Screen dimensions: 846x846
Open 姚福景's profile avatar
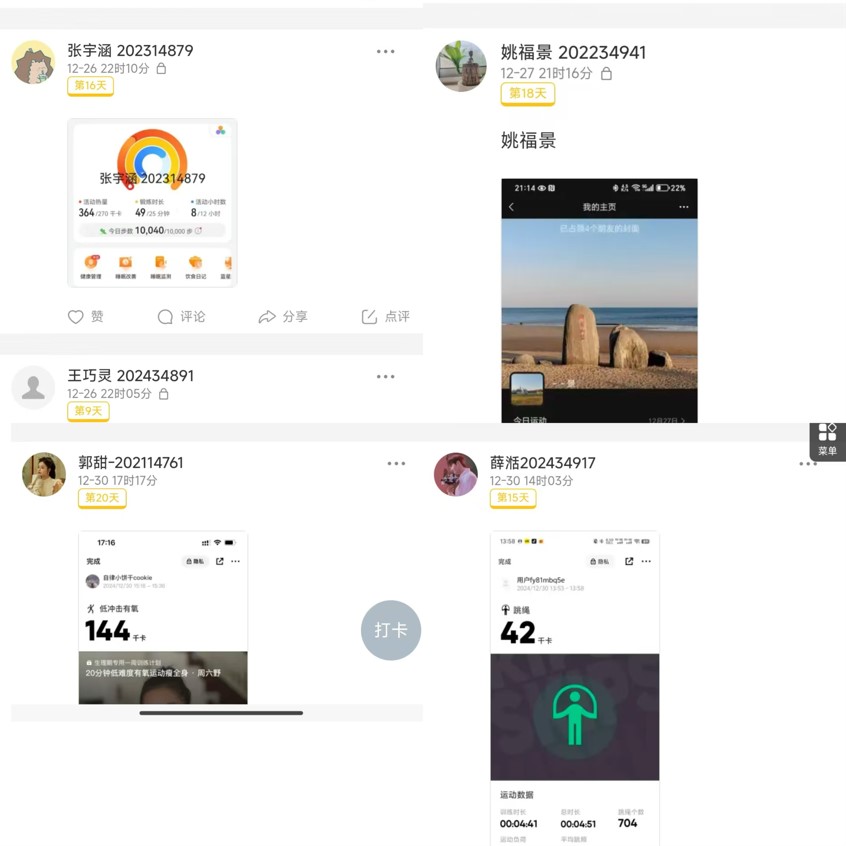(x=461, y=66)
